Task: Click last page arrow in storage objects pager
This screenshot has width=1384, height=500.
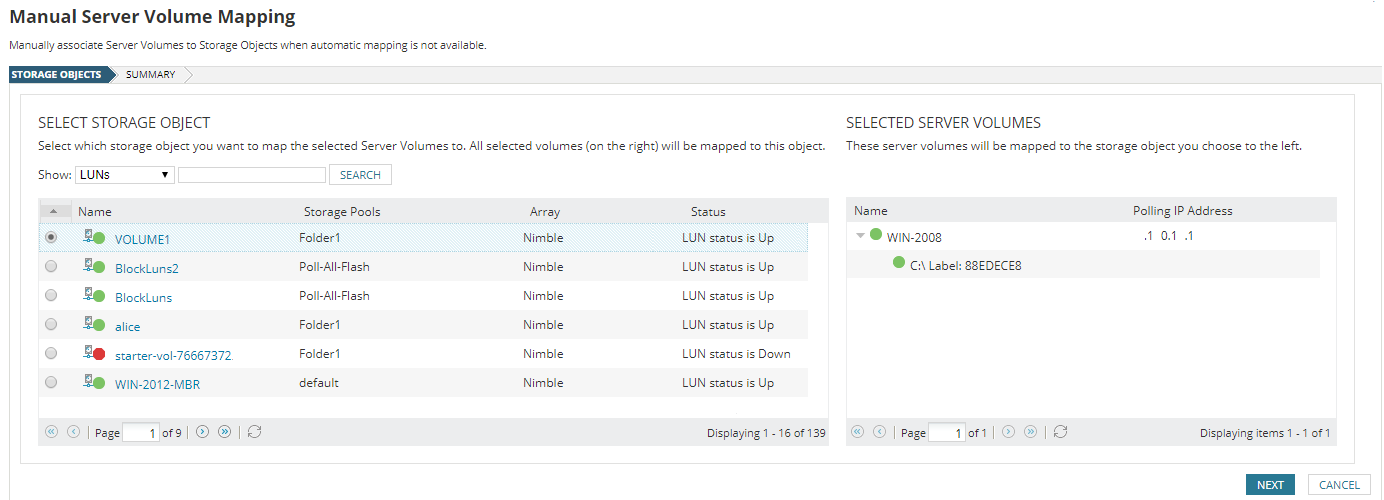Action: click(224, 432)
